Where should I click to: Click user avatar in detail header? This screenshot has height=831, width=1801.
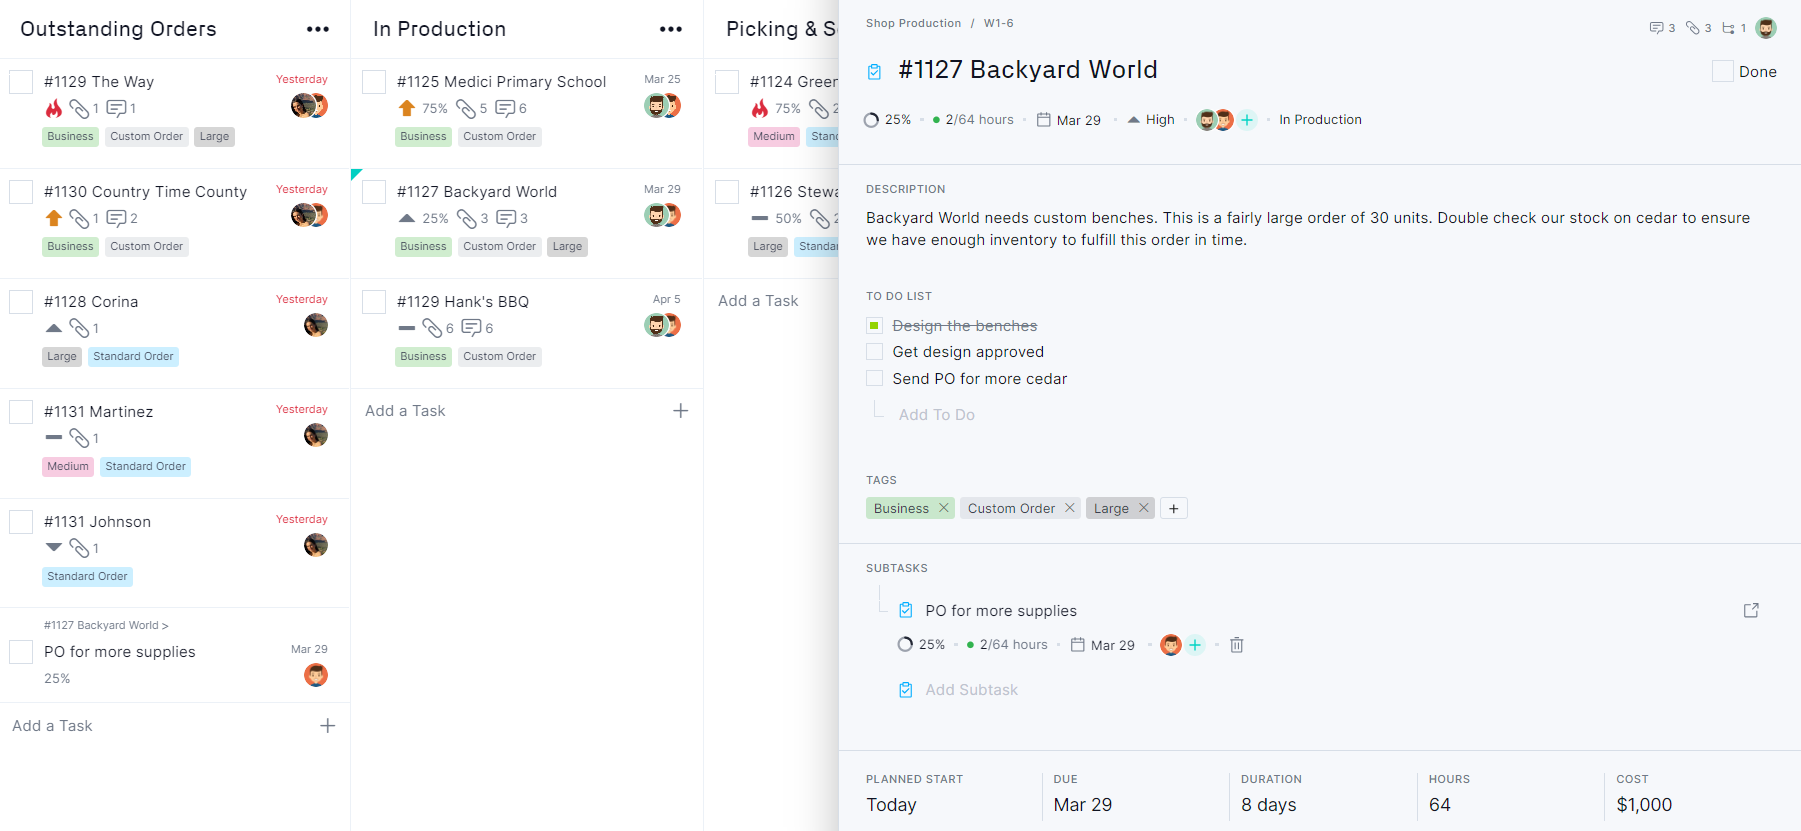1766,28
